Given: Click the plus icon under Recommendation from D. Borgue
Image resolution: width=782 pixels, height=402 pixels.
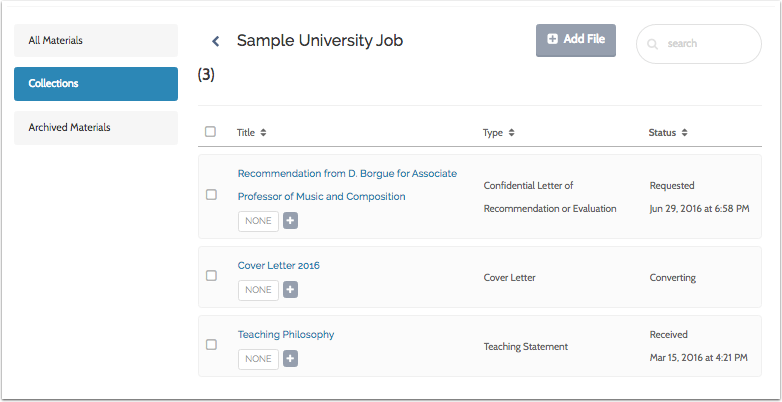Looking at the screenshot, I should click(290, 220).
